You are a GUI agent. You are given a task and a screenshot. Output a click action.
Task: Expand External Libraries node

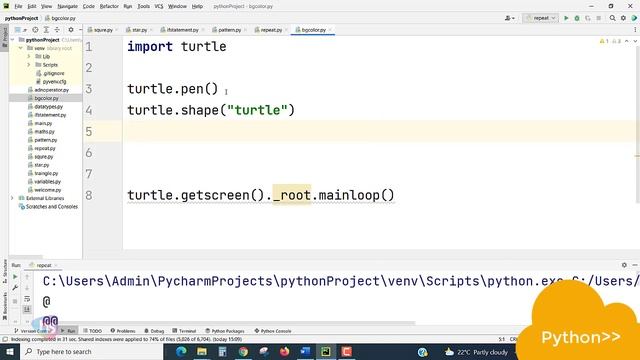(x=13, y=198)
